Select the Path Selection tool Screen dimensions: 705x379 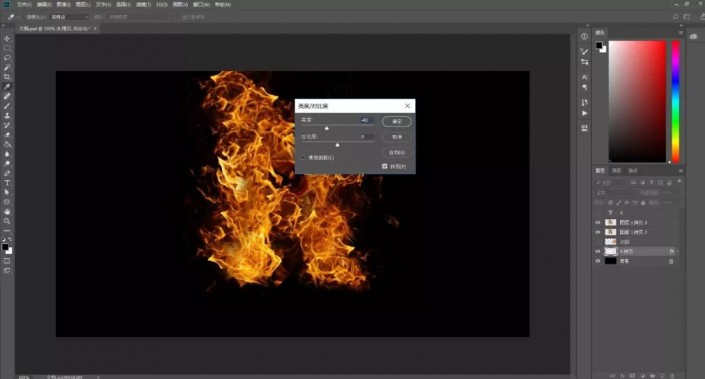pyautogui.click(x=7, y=192)
